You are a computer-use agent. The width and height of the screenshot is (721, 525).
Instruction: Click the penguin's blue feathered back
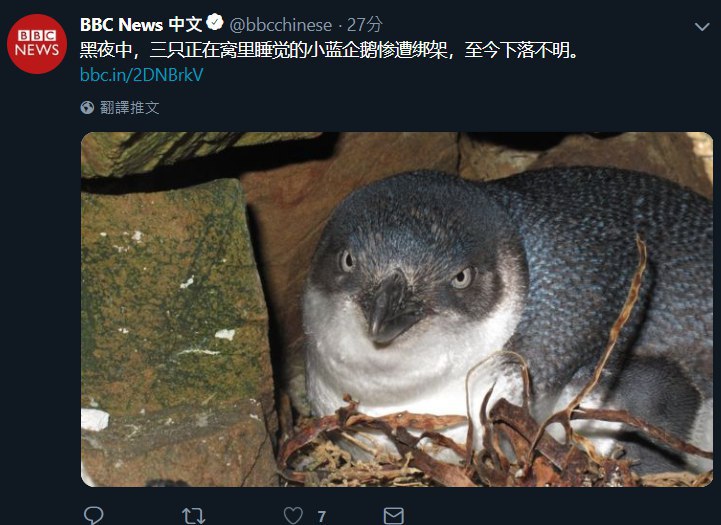click(612, 257)
